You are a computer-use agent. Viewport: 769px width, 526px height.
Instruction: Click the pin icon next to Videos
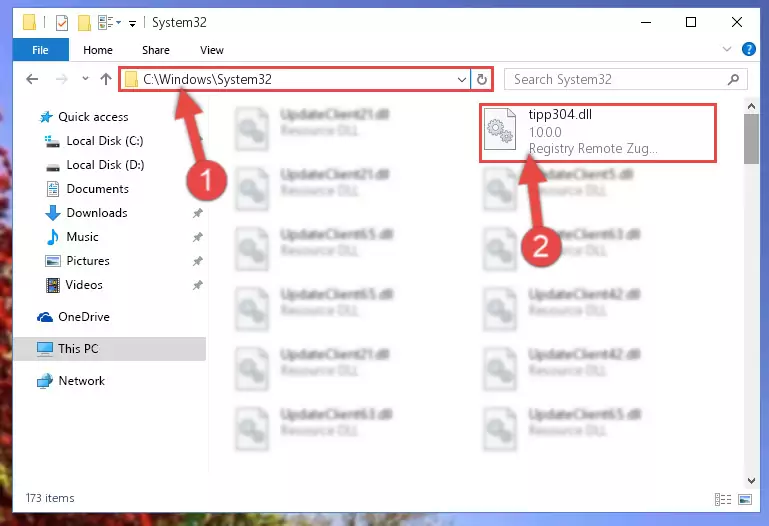coord(197,285)
